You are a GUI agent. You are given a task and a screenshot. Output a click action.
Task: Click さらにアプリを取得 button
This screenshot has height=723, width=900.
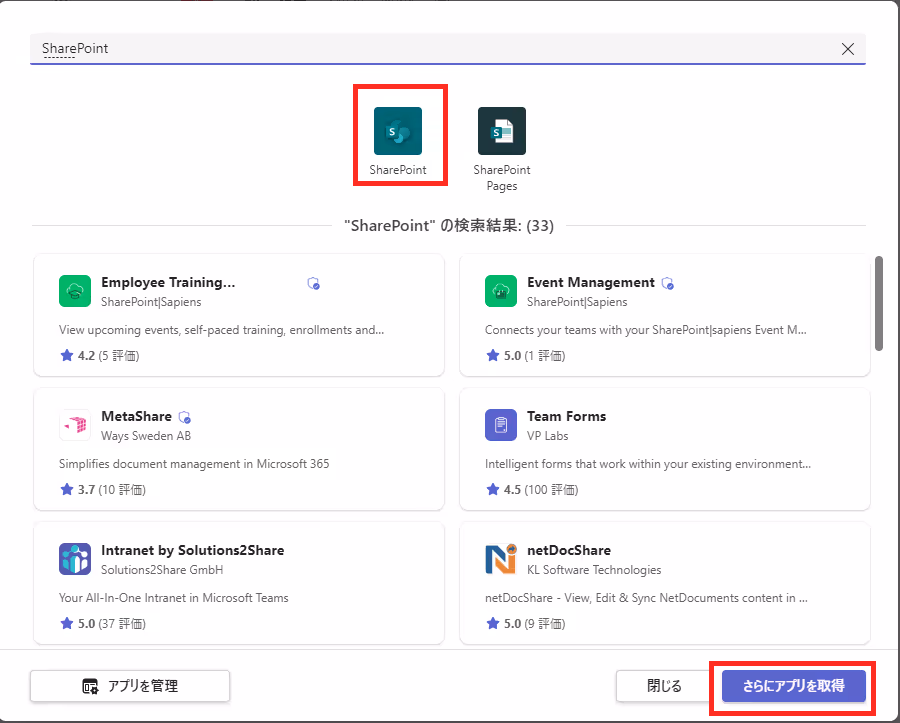[x=793, y=686]
